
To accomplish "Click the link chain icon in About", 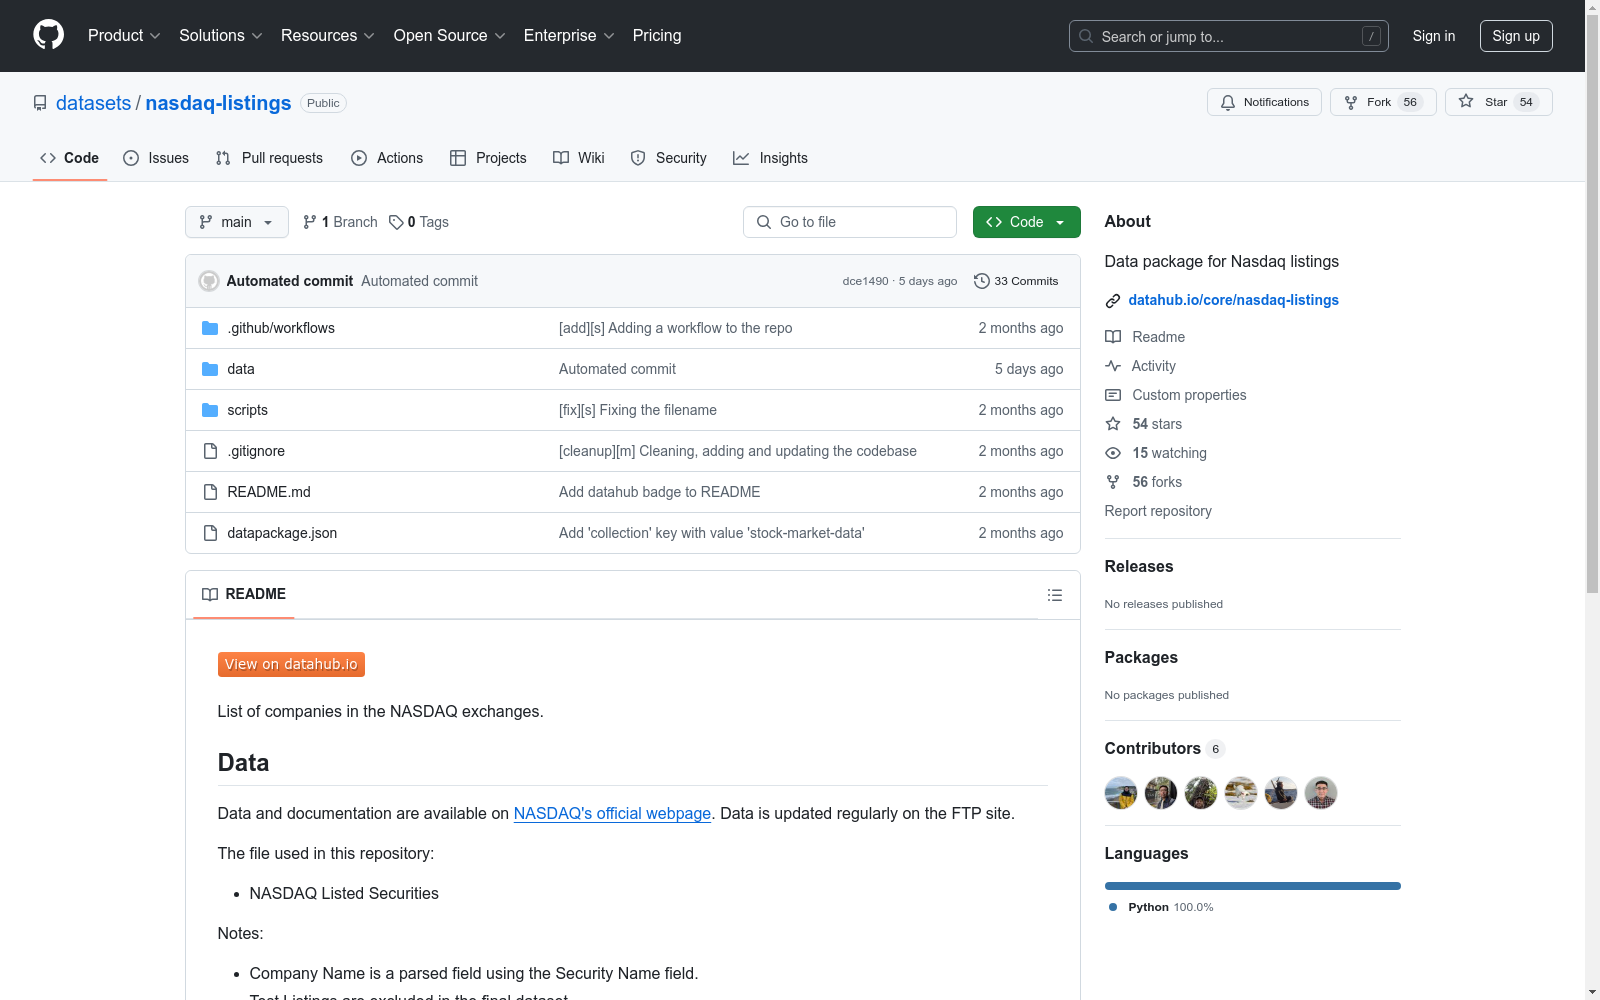I will coord(1113,301).
